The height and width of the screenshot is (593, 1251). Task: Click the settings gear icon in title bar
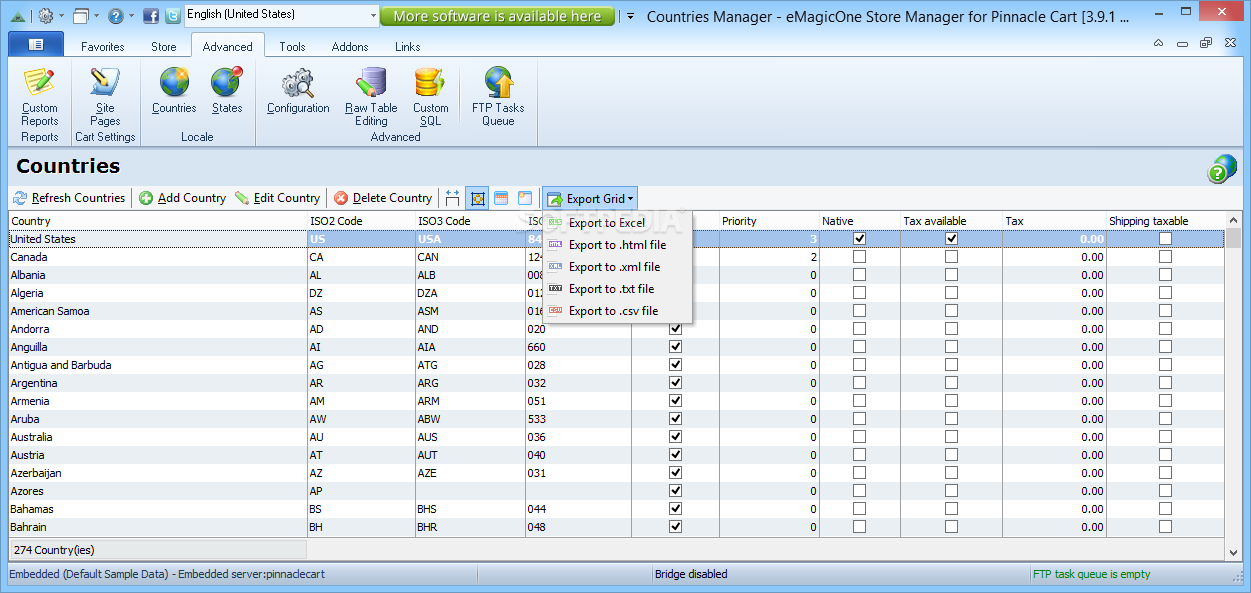click(x=46, y=16)
